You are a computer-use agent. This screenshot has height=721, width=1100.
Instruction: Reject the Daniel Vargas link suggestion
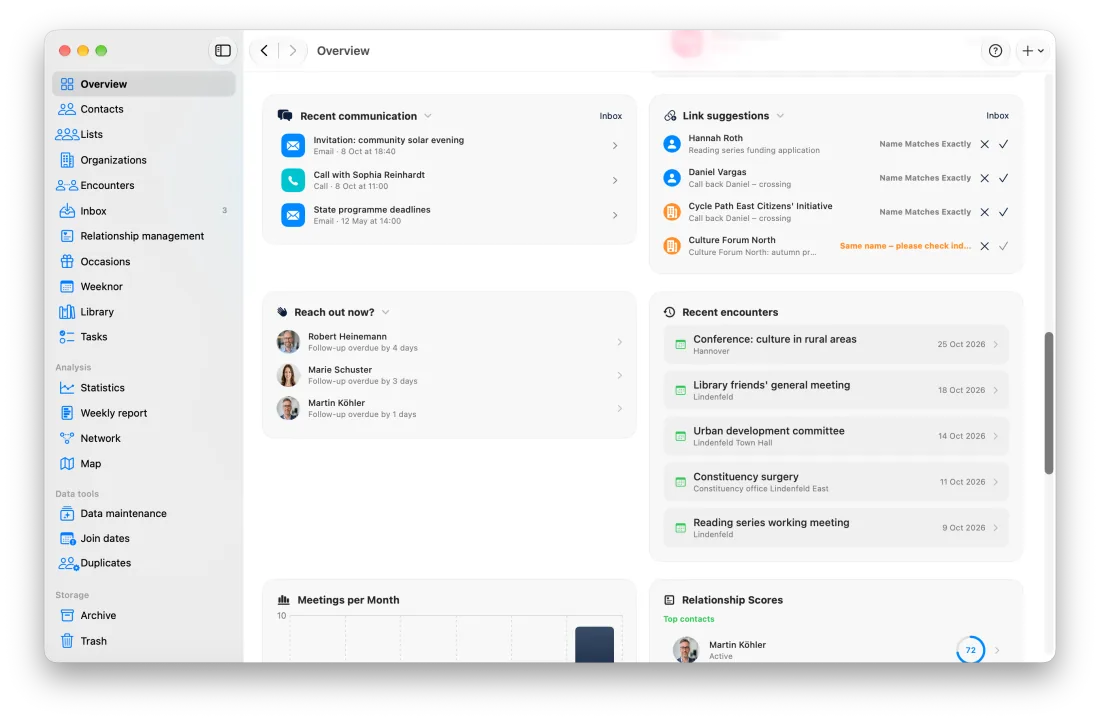pos(985,178)
